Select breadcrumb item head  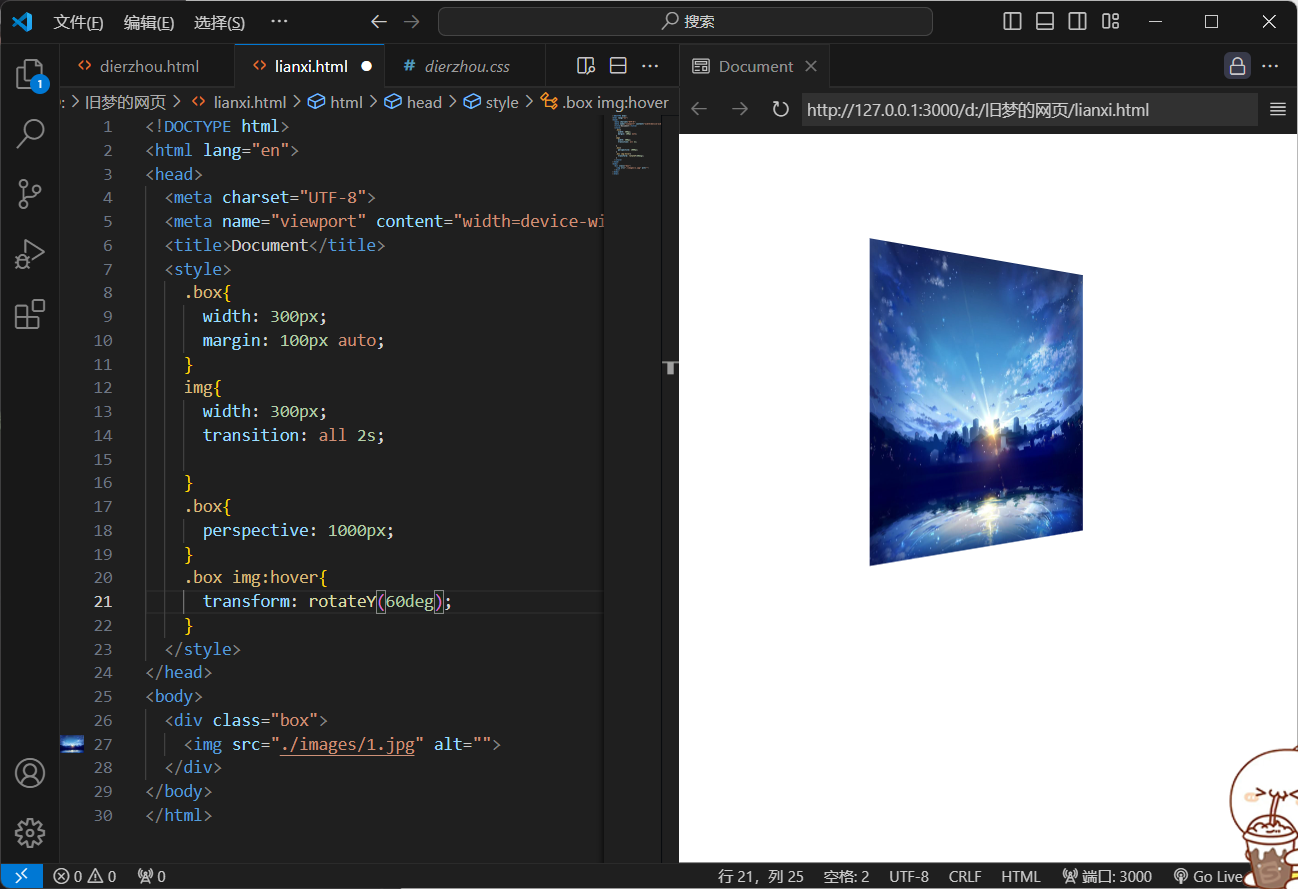413,102
